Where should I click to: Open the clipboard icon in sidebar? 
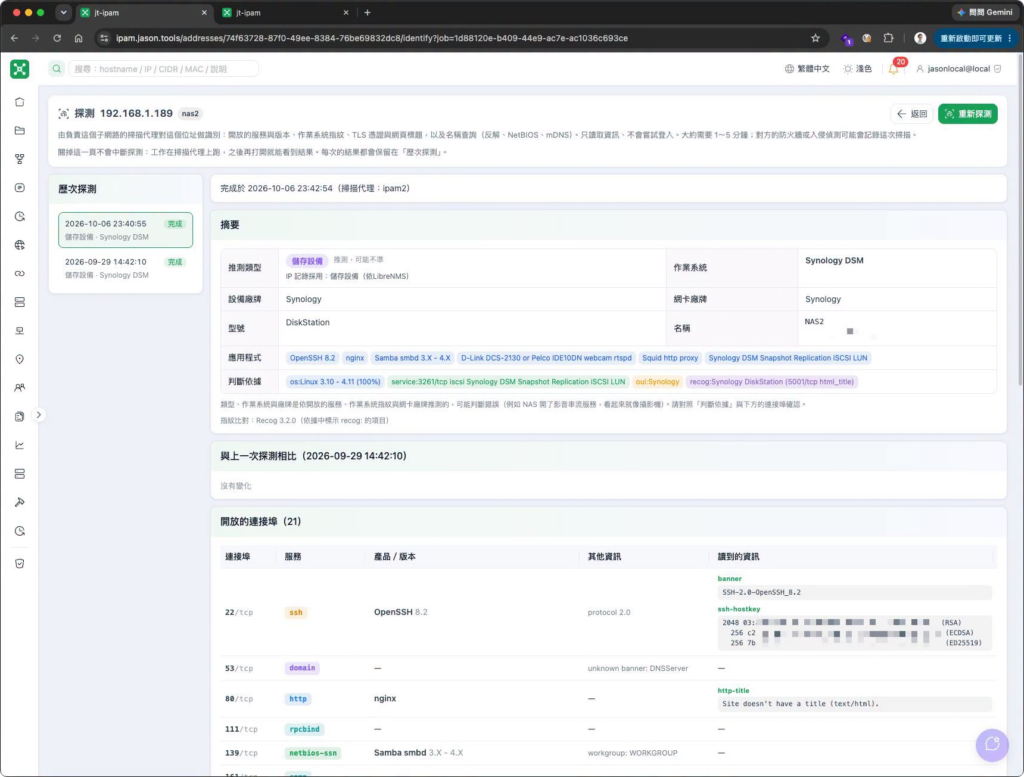point(20,416)
